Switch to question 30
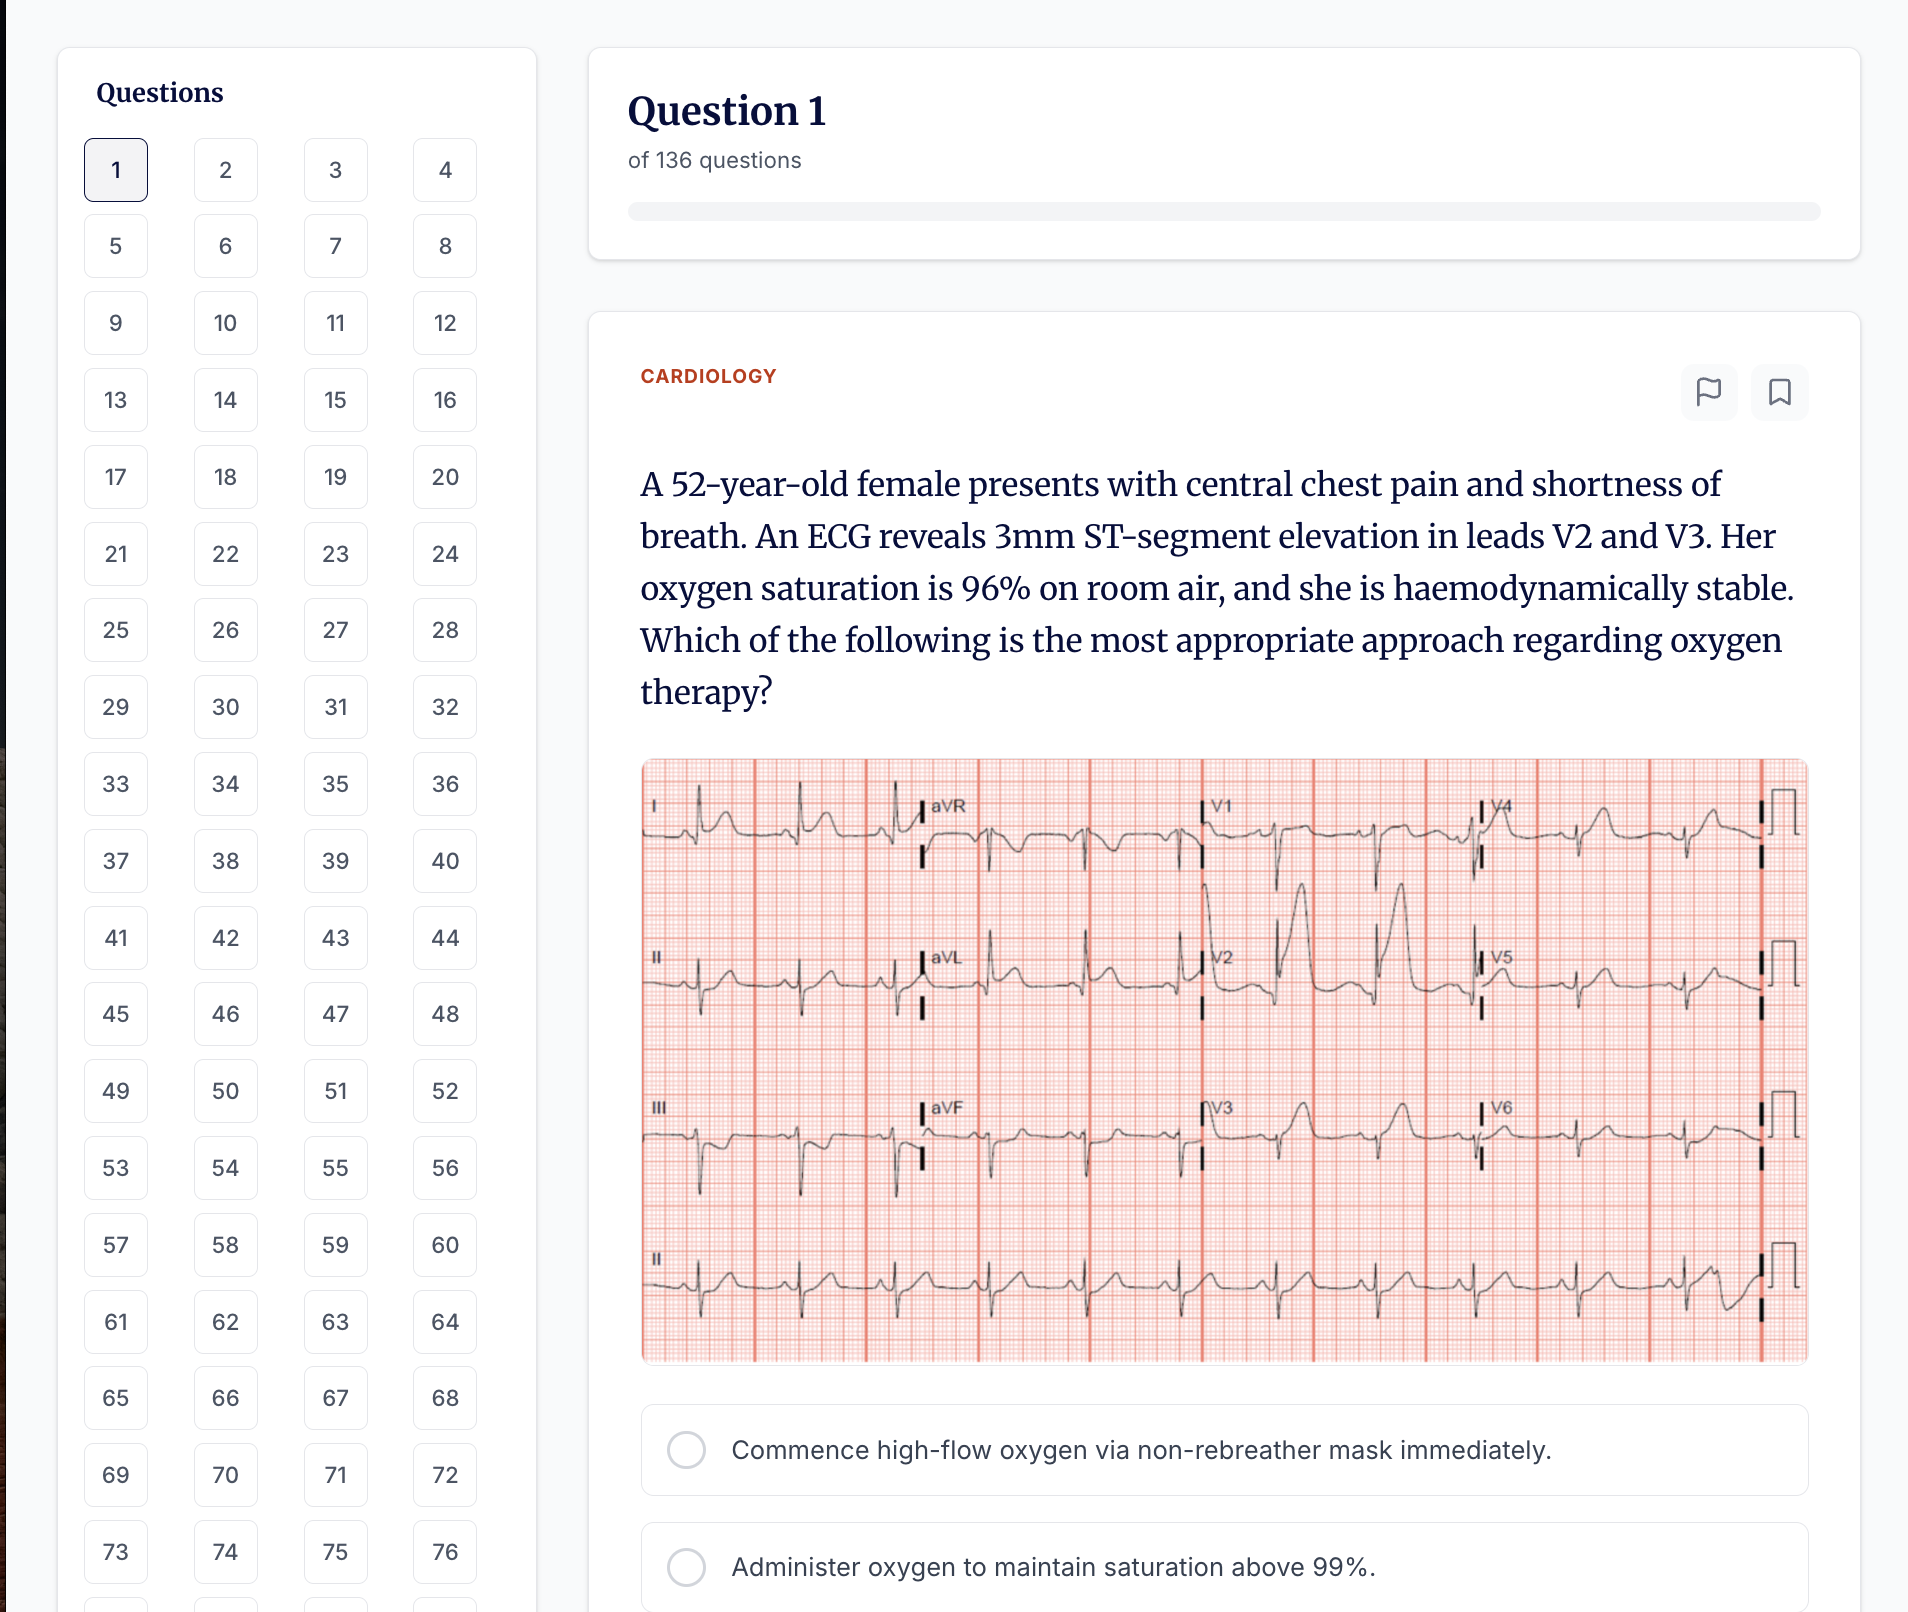 point(226,707)
